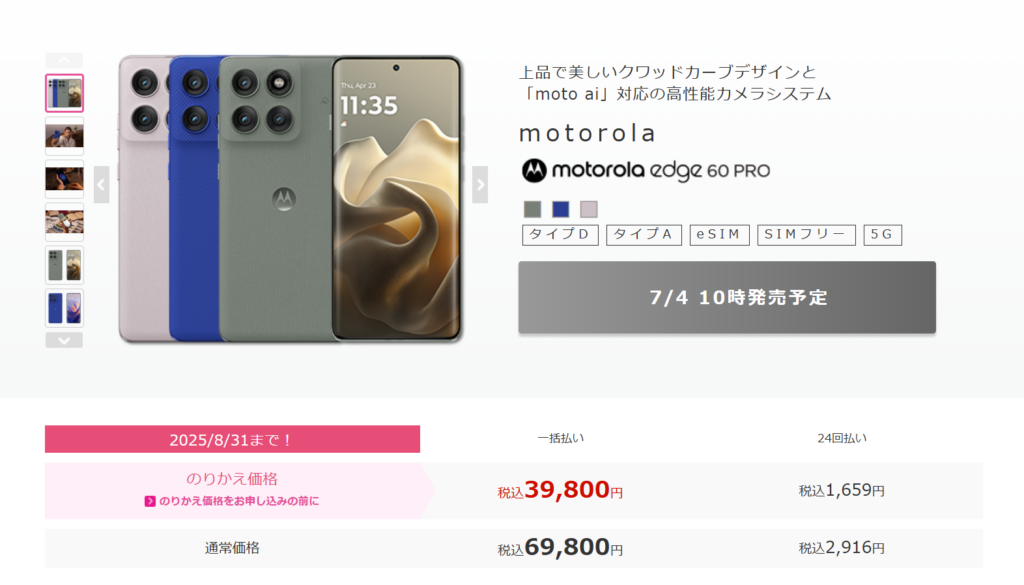Open のりかえ価格をお申し込みの前に link

point(232,501)
